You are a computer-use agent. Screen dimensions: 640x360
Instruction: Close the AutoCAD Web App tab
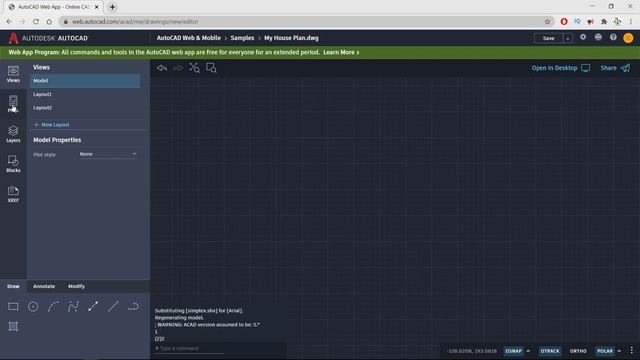(97, 7)
